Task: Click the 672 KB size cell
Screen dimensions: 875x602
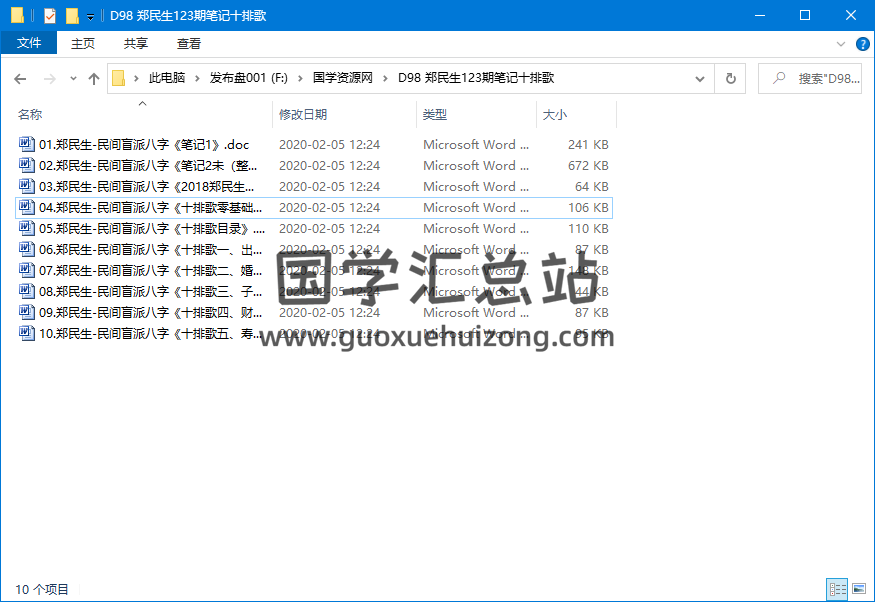Action: pyautogui.click(x=588, y=166)
